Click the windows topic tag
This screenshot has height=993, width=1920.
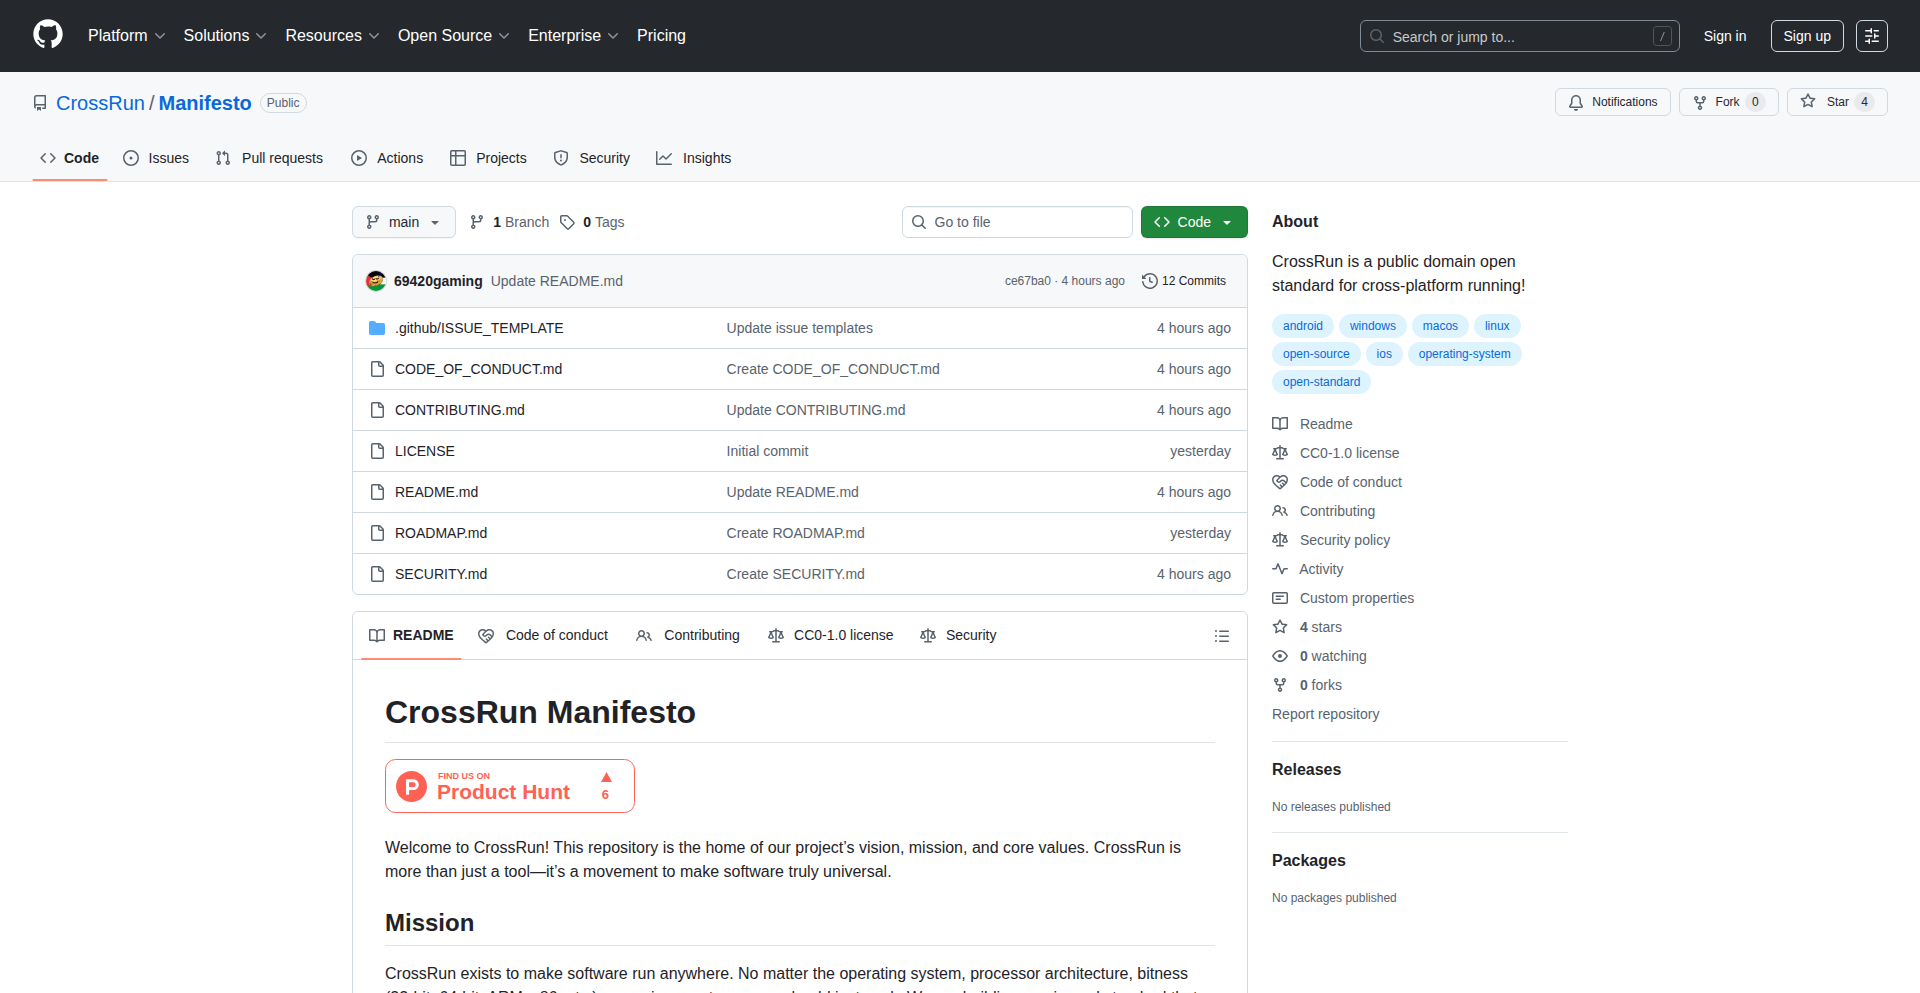[1372, 326]
